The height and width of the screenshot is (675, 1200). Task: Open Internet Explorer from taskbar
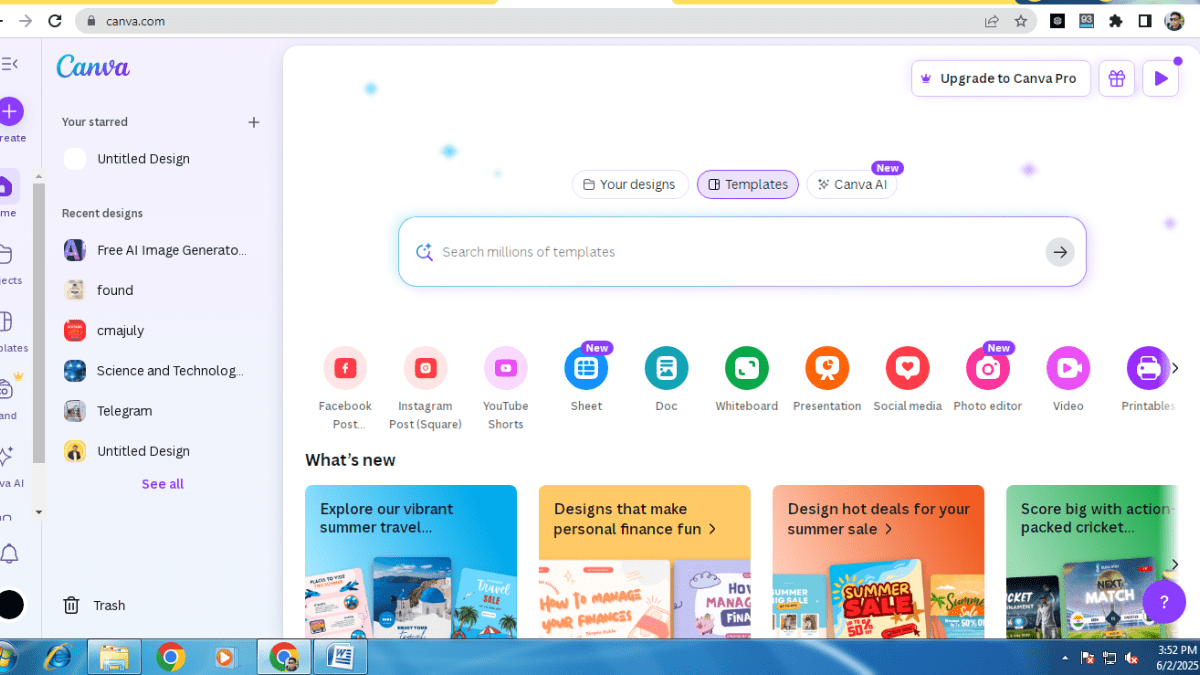pyautogui.click(x=59, y=657)
